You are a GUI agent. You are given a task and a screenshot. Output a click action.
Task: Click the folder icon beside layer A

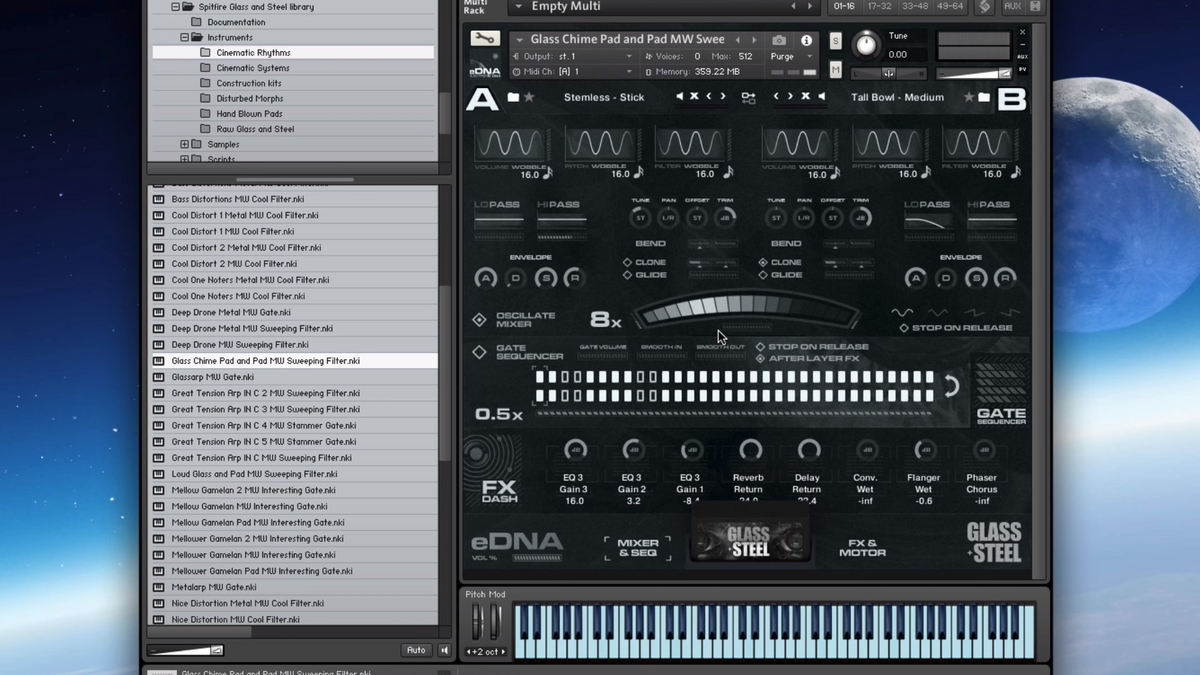(x=513, y=97)
